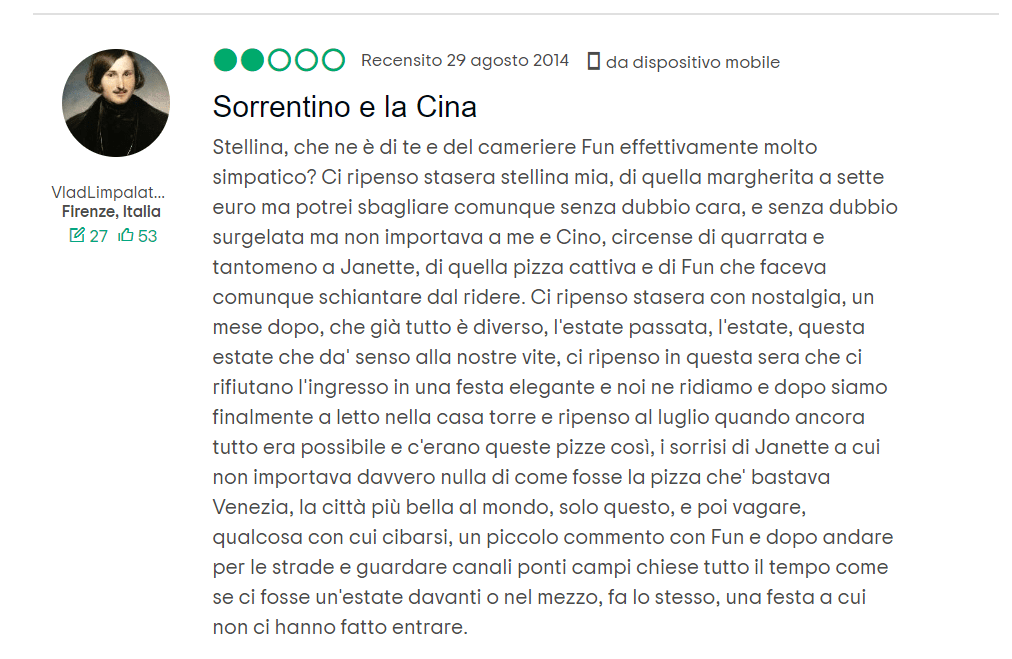Click the pencil contributions icon
This screenshot has height=659, width=1012.
tap(77, 235)
